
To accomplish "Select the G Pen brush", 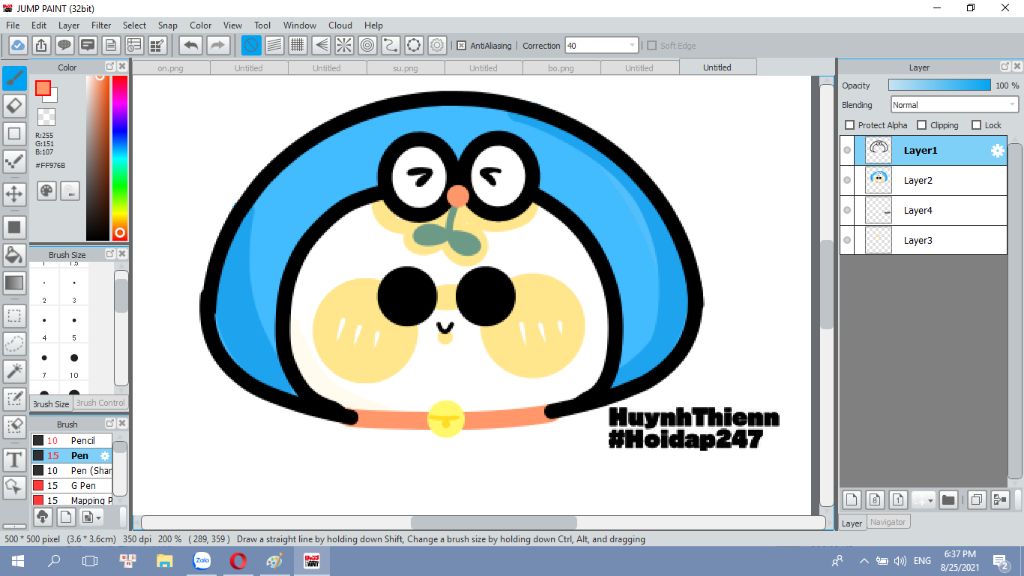I will pyautogui.click(x=72, y=485).
